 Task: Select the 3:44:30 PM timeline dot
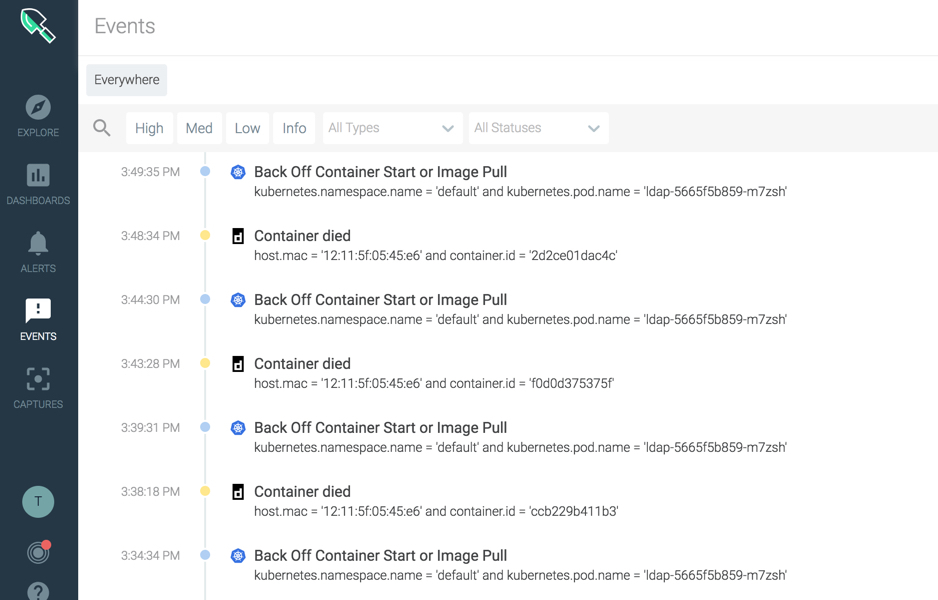coord(205,299)
